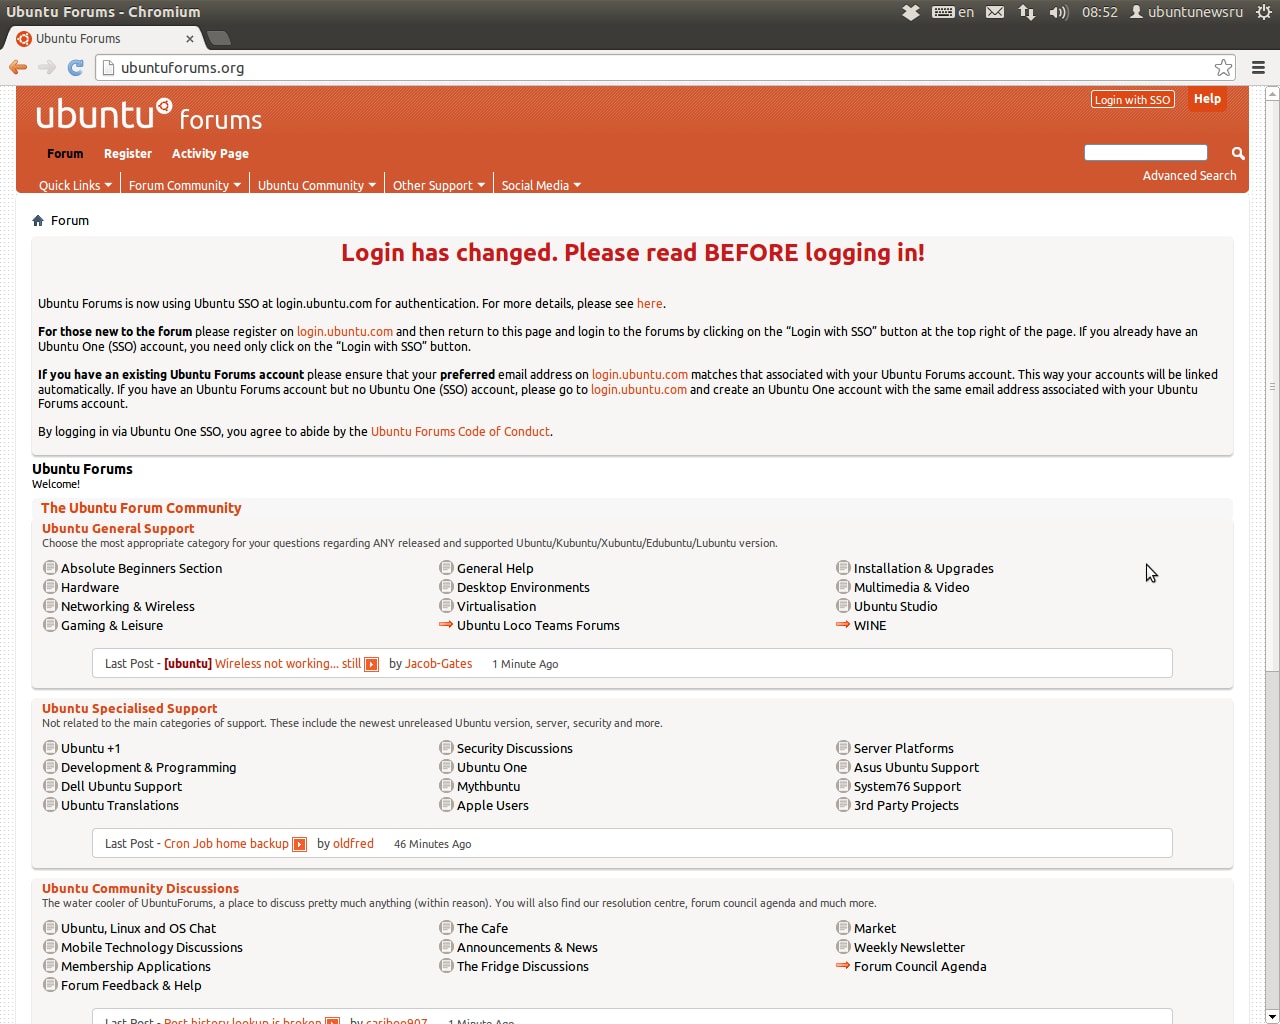
Task: Open the Ubuntu General Support heading link
Action: [x=118, y=528]
